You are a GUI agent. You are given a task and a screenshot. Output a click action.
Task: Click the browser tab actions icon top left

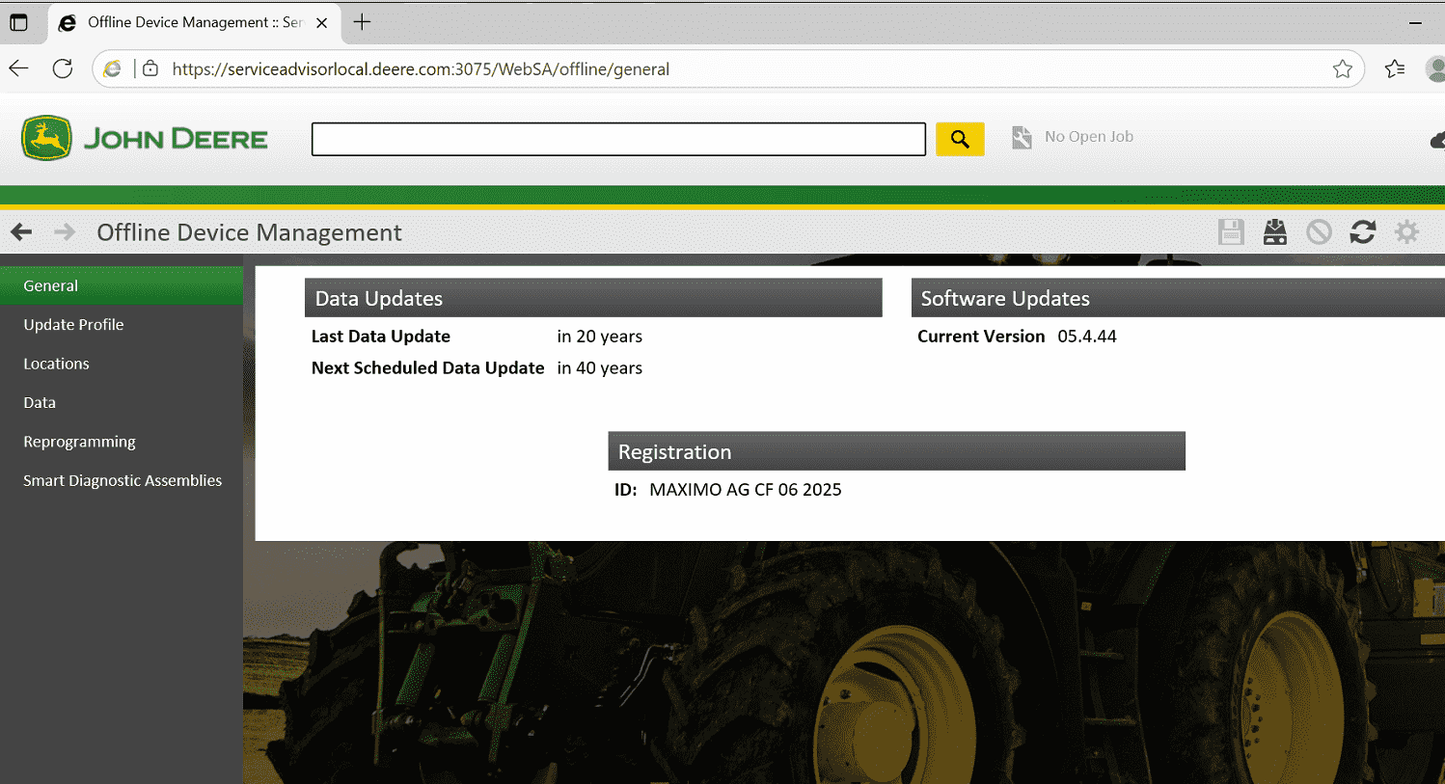click(19, 22)
